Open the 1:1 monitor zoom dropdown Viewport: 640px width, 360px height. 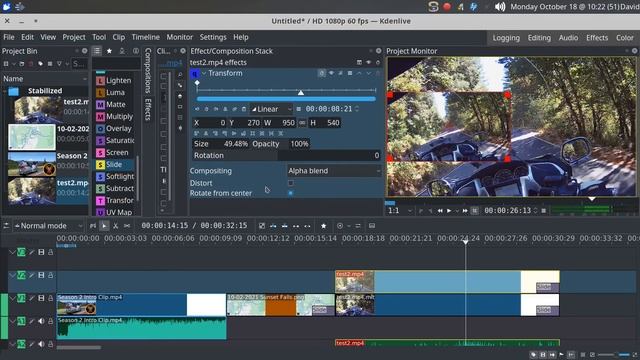pyautogui.click(x=400, y=211)
